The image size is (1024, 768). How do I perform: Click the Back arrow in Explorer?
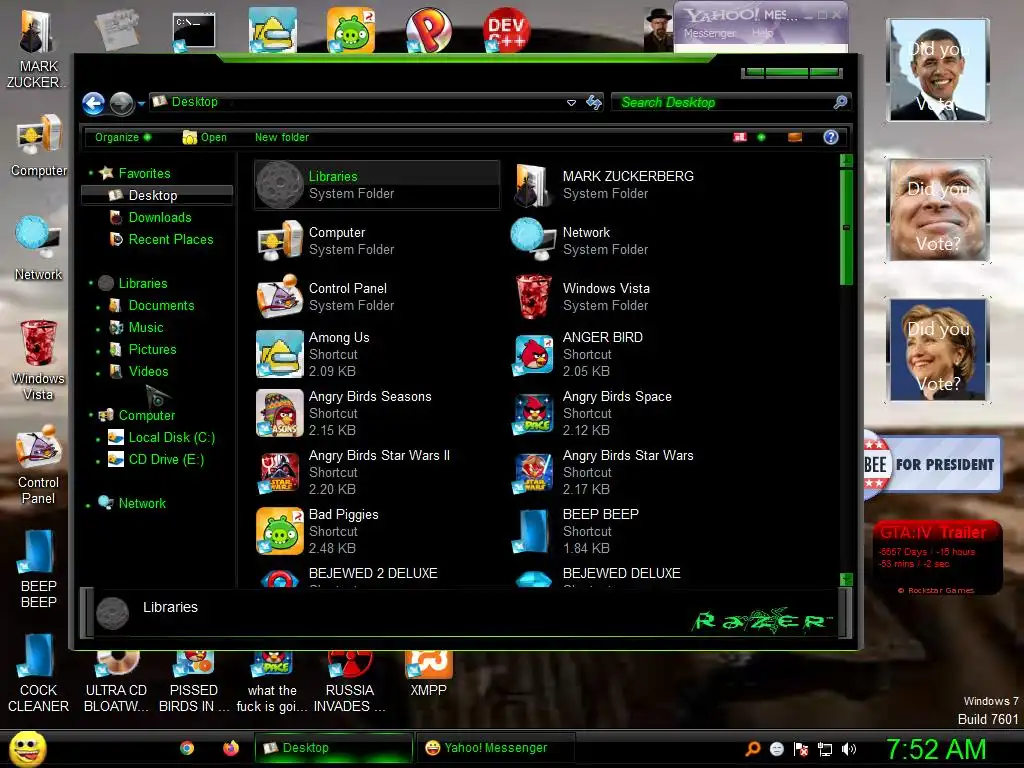[93, 103]
